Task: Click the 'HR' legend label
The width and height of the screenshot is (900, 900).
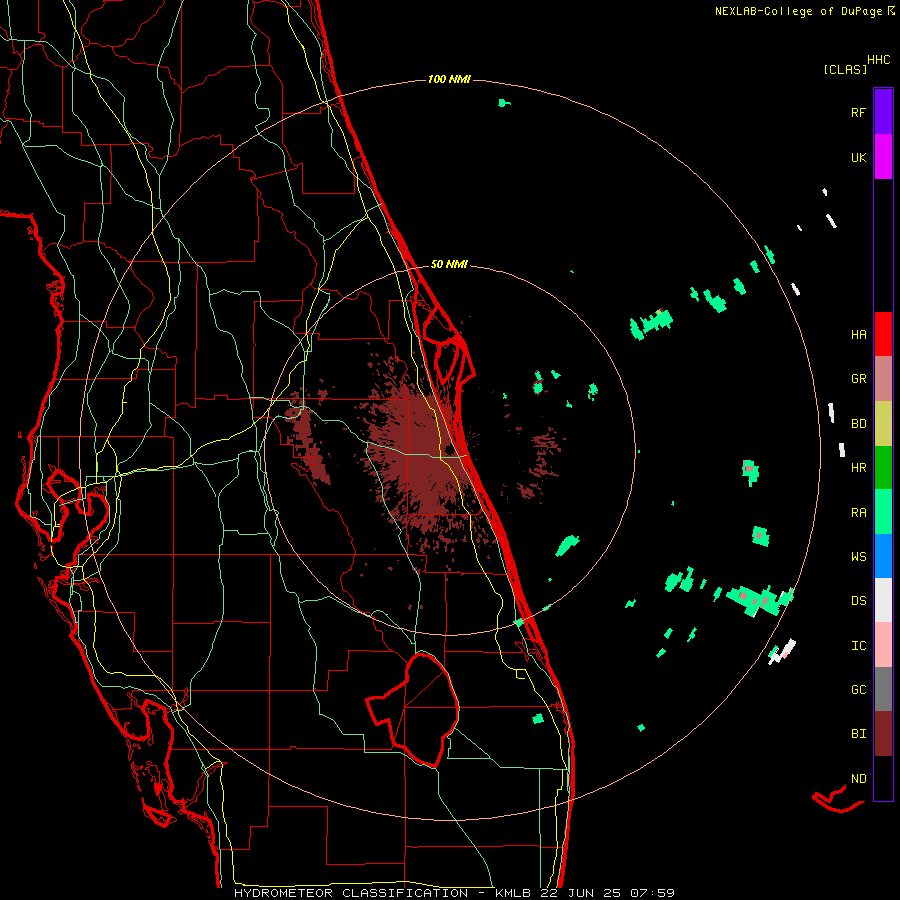Action: [858, 468]
